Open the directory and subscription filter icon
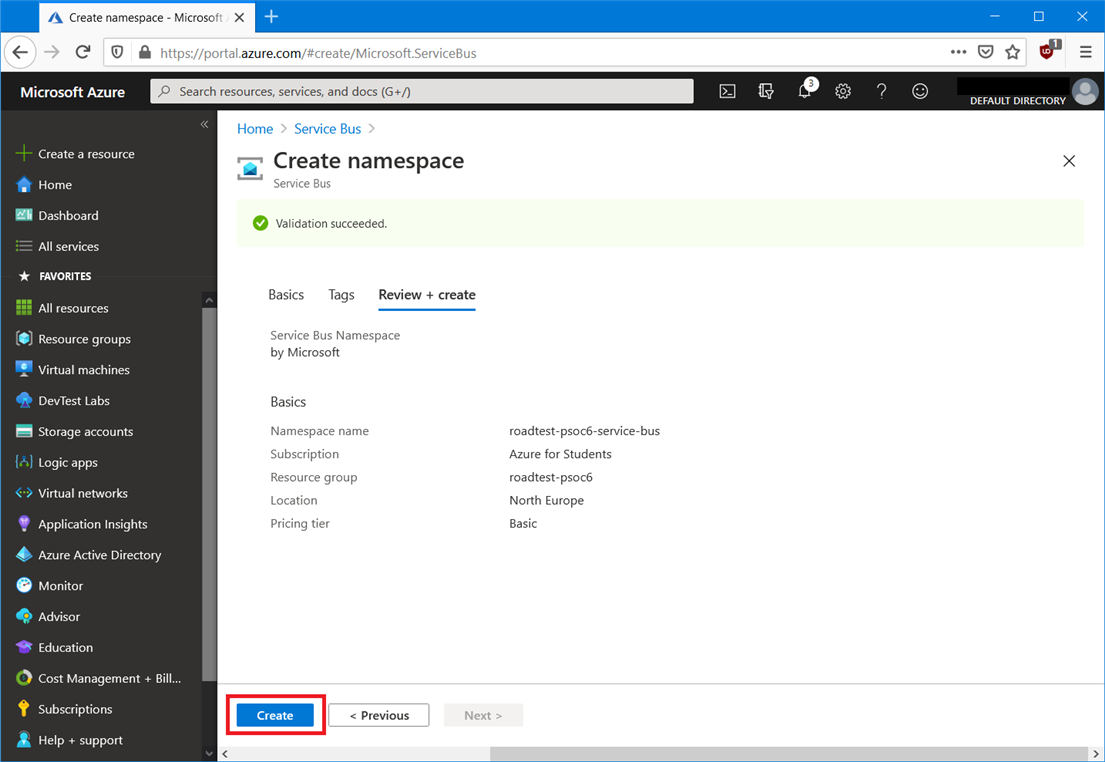Screen dimensions: 1105x762 coord(766,91)
